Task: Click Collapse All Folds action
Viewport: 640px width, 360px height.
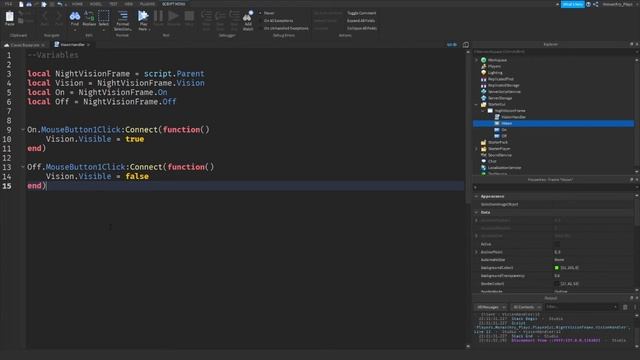Action: coord(362,29)
